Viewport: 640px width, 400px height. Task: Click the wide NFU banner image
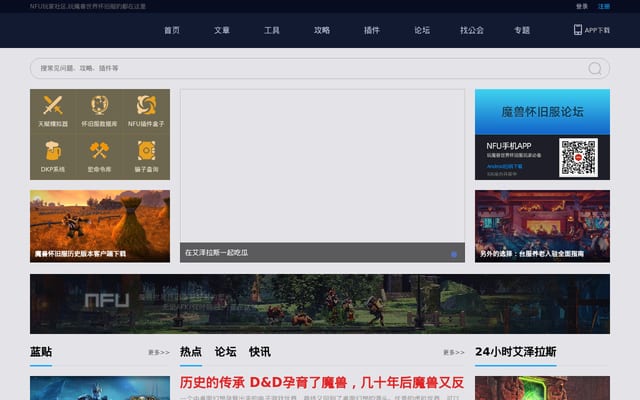point(320,304)
